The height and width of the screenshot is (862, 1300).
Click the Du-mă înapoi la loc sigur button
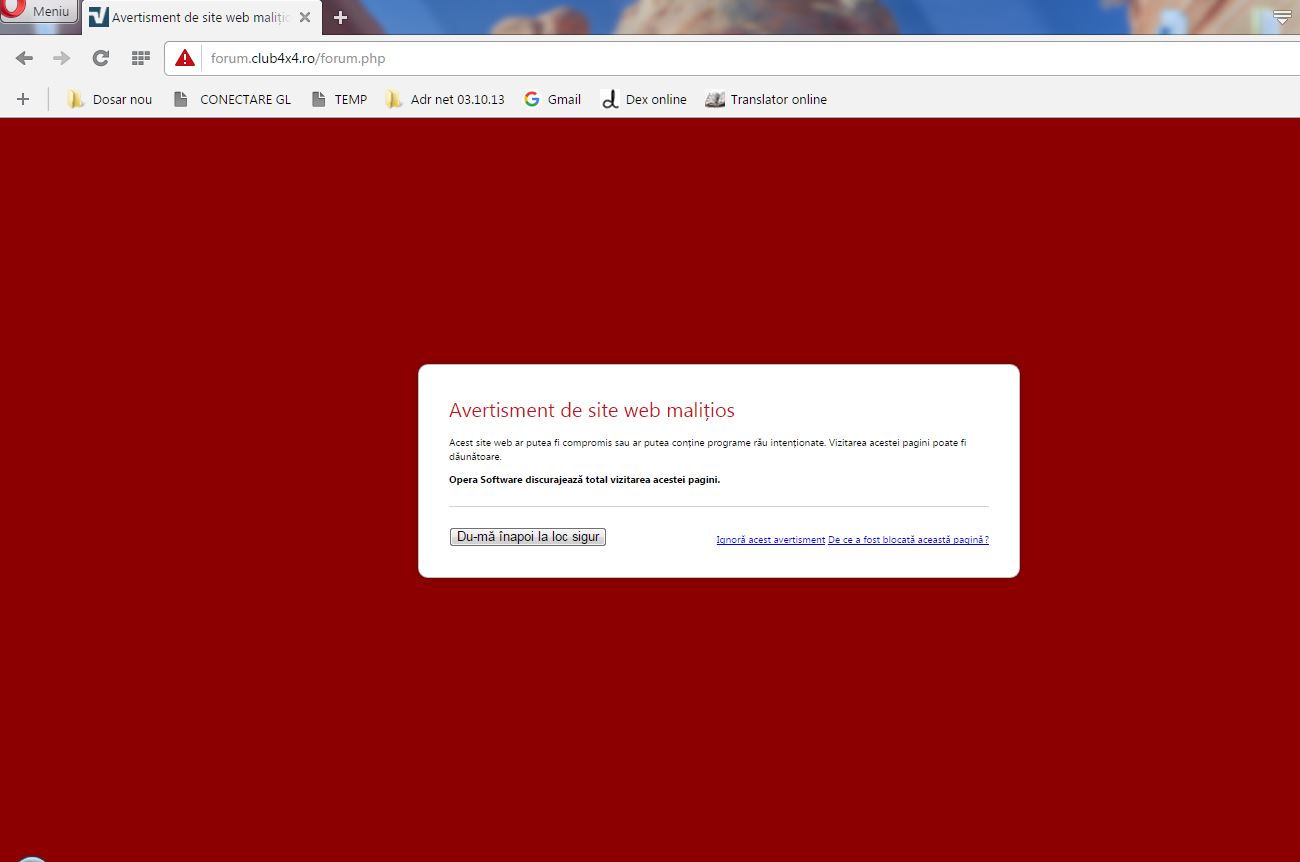[x=528, y=537]
